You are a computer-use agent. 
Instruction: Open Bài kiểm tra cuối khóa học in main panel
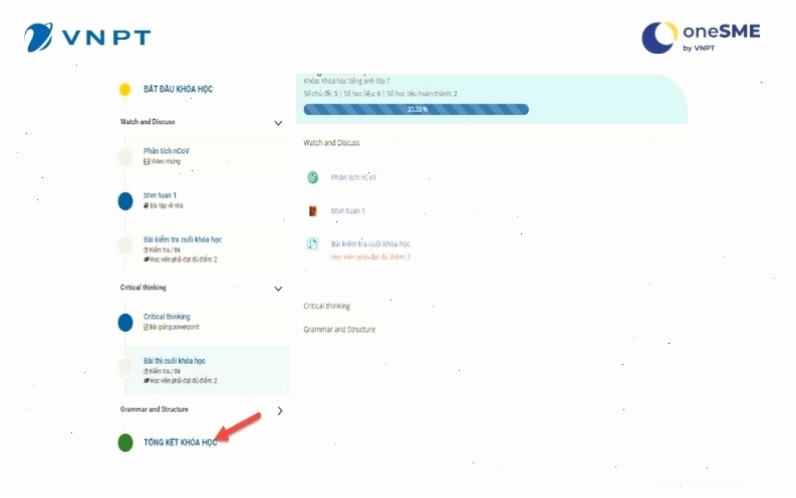(x=371, y=244)
